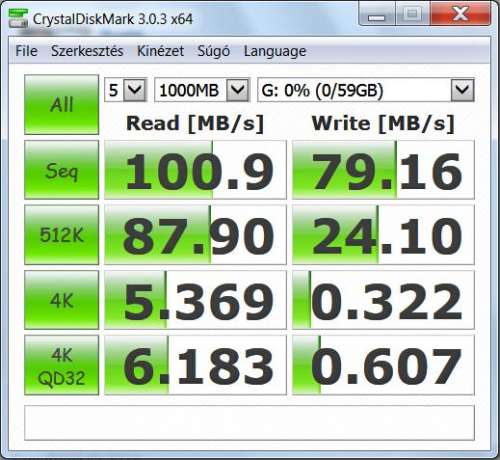
Task: Start the 4K benchmark
Action: tap(62, 300)
